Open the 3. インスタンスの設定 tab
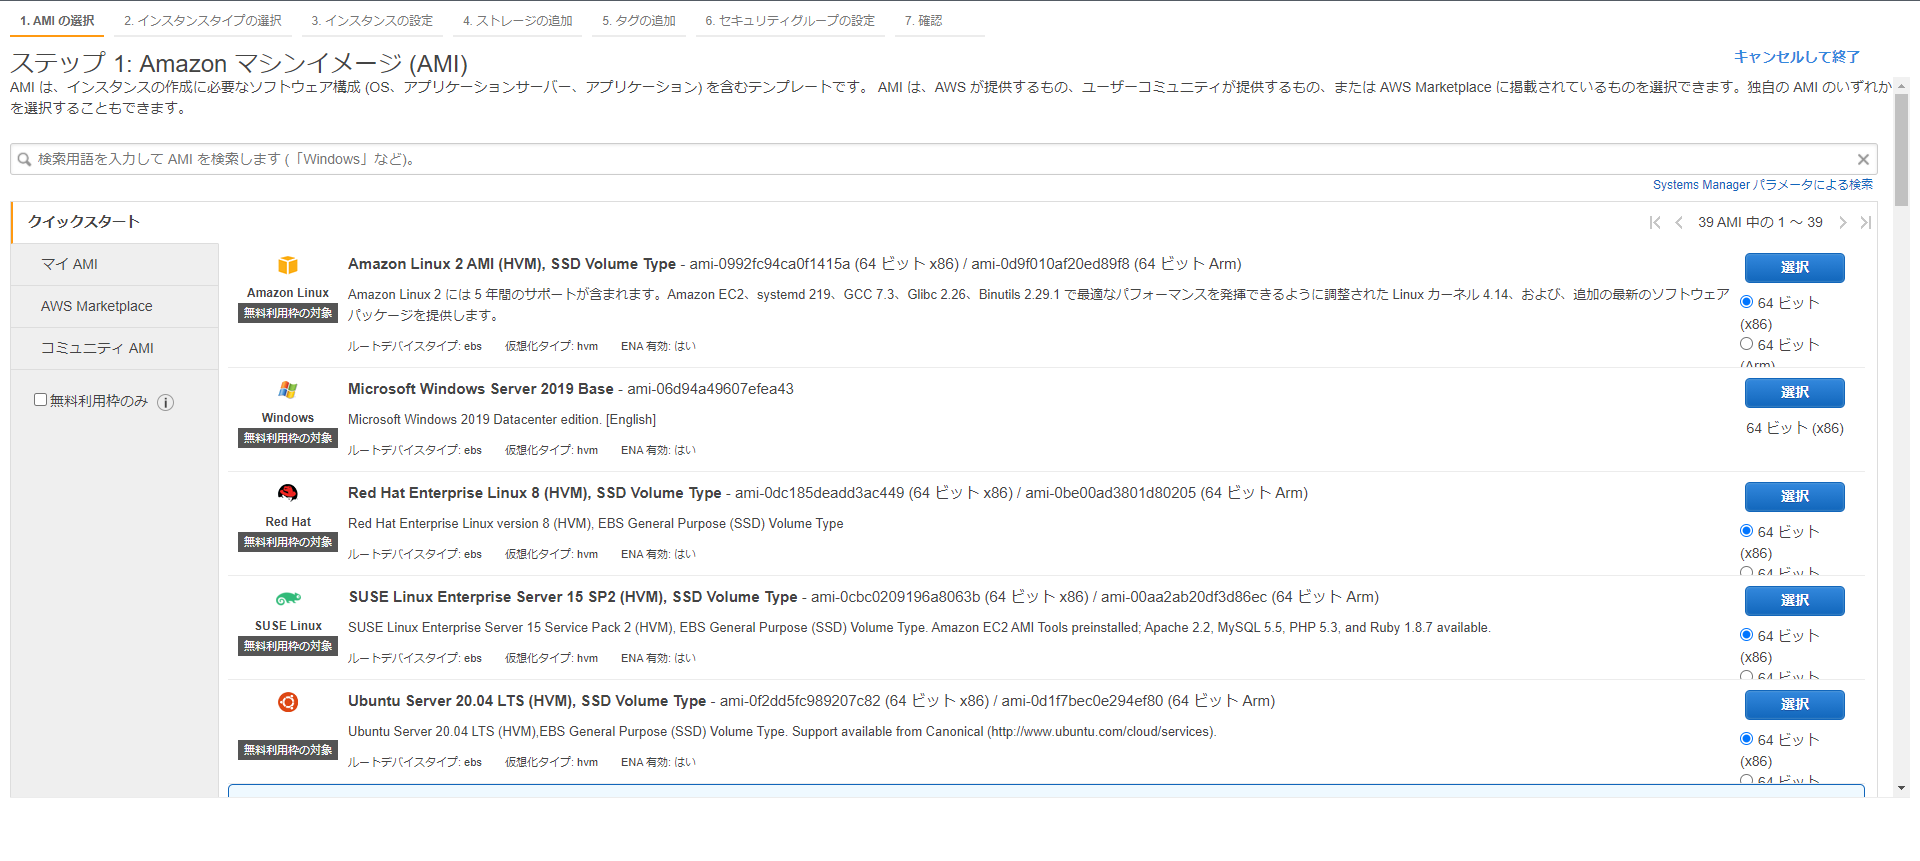 point(372,21)
